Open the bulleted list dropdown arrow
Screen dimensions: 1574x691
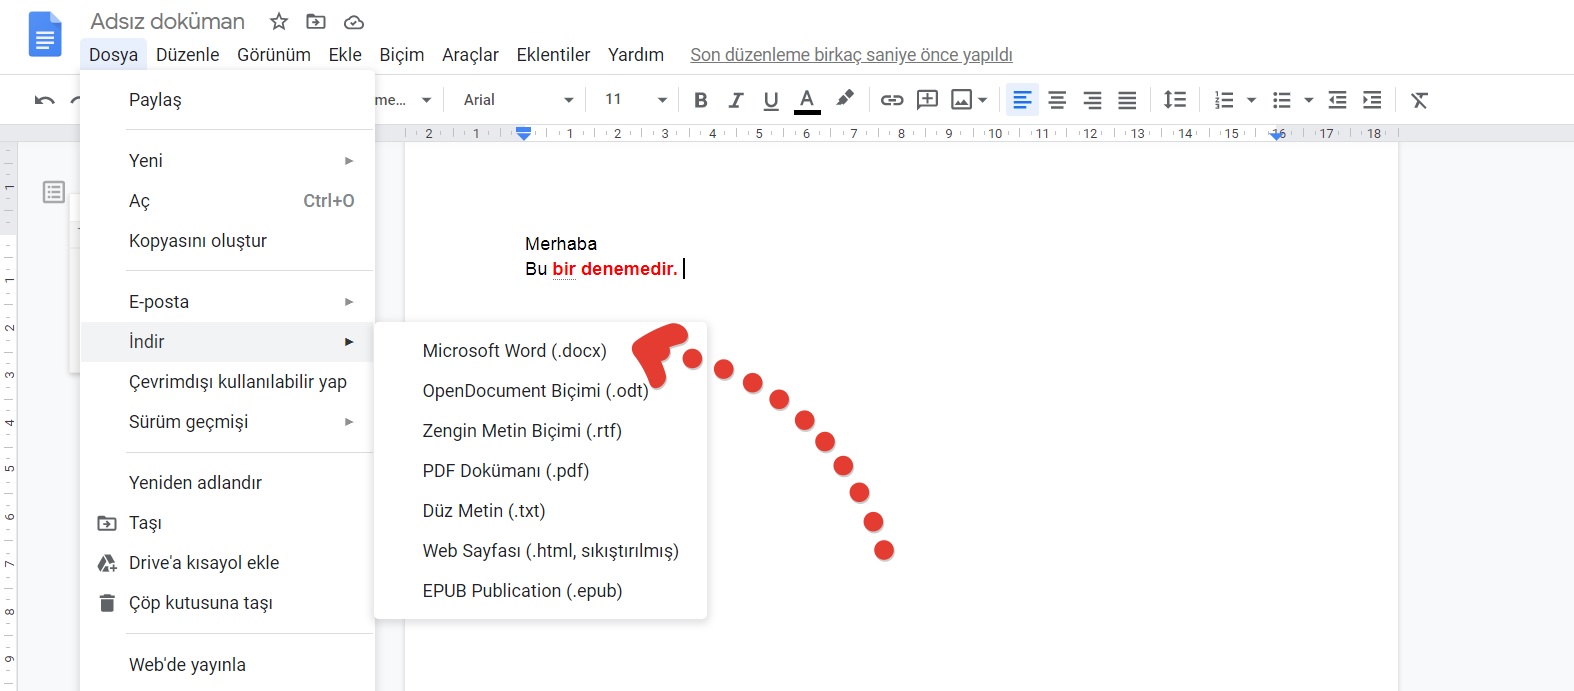point(1308,100)
